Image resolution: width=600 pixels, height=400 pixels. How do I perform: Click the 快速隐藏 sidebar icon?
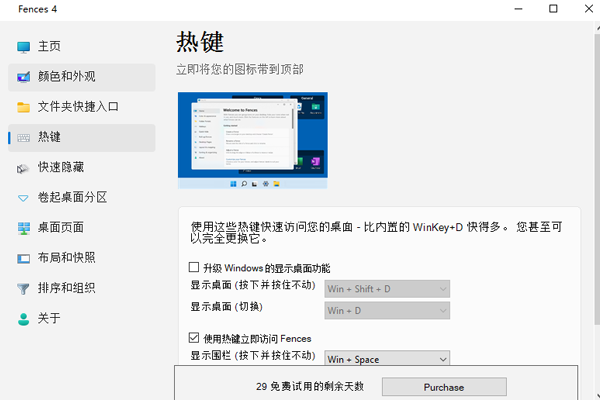pos(23,168)
